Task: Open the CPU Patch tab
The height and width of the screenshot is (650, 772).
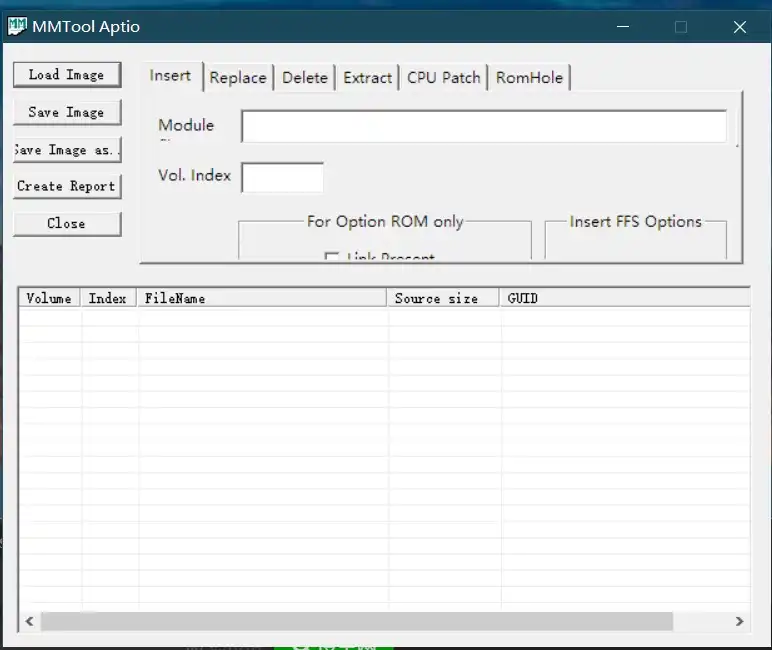Action: (444, 78)
